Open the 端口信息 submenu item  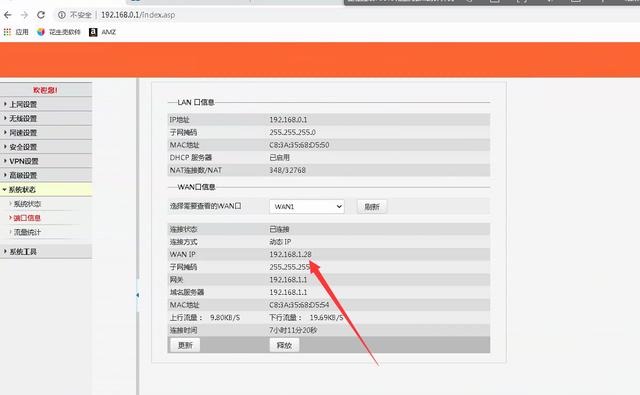click(x=27, y=218)
